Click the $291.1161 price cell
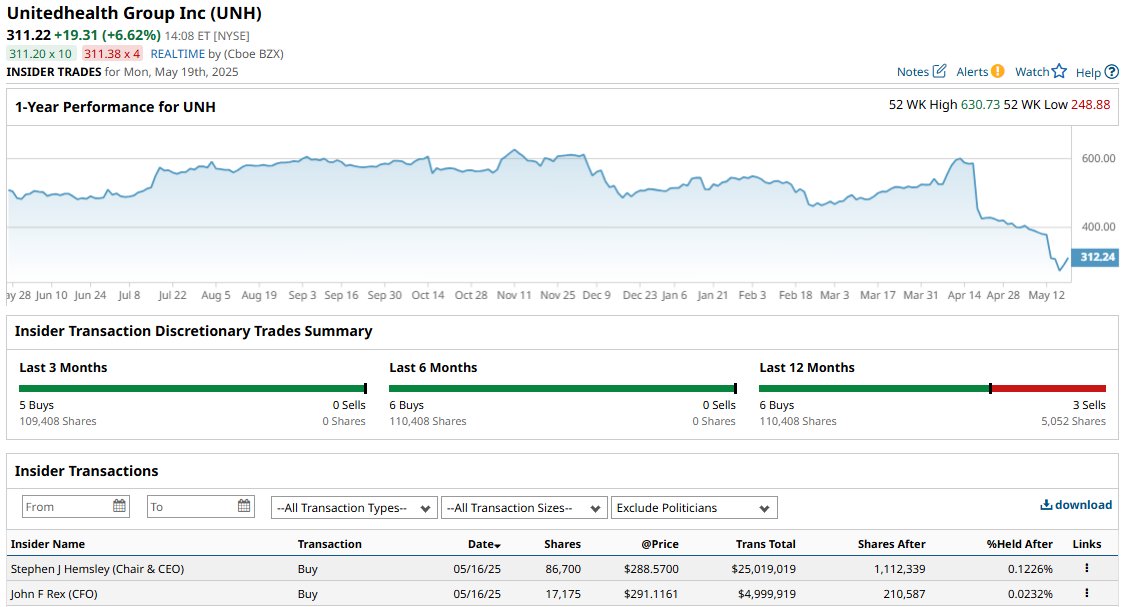This screenshot has height=607, width=1131. click(x=651, y=594)
